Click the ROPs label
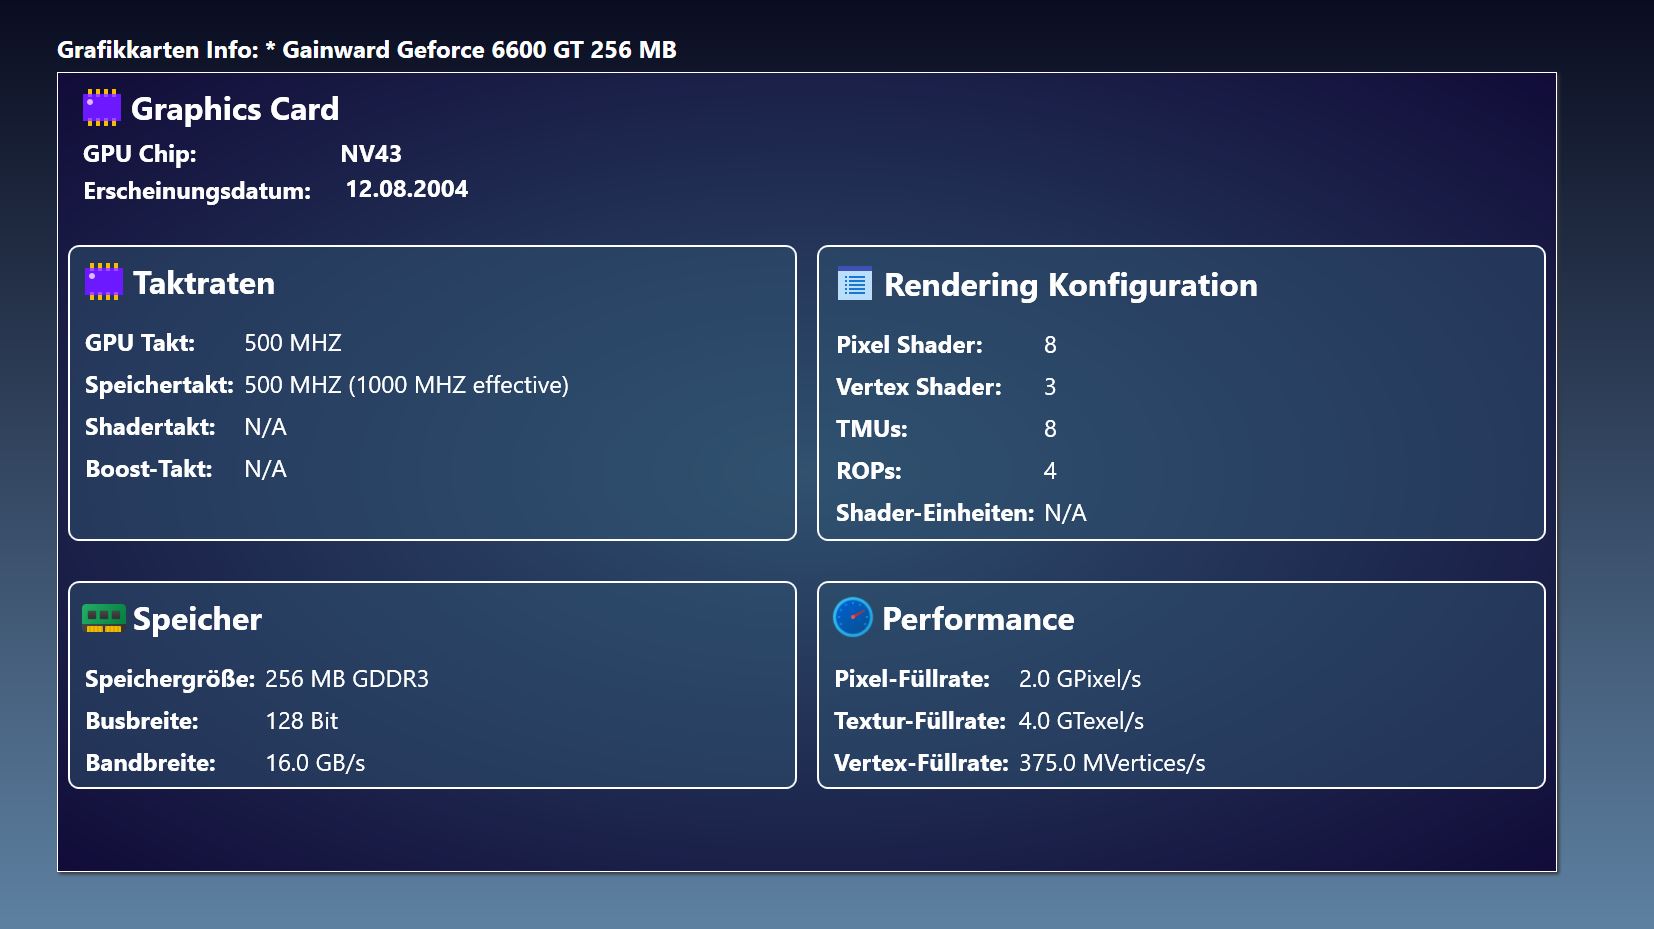This screenshot has width=1654, height=929. click(869, 471)
